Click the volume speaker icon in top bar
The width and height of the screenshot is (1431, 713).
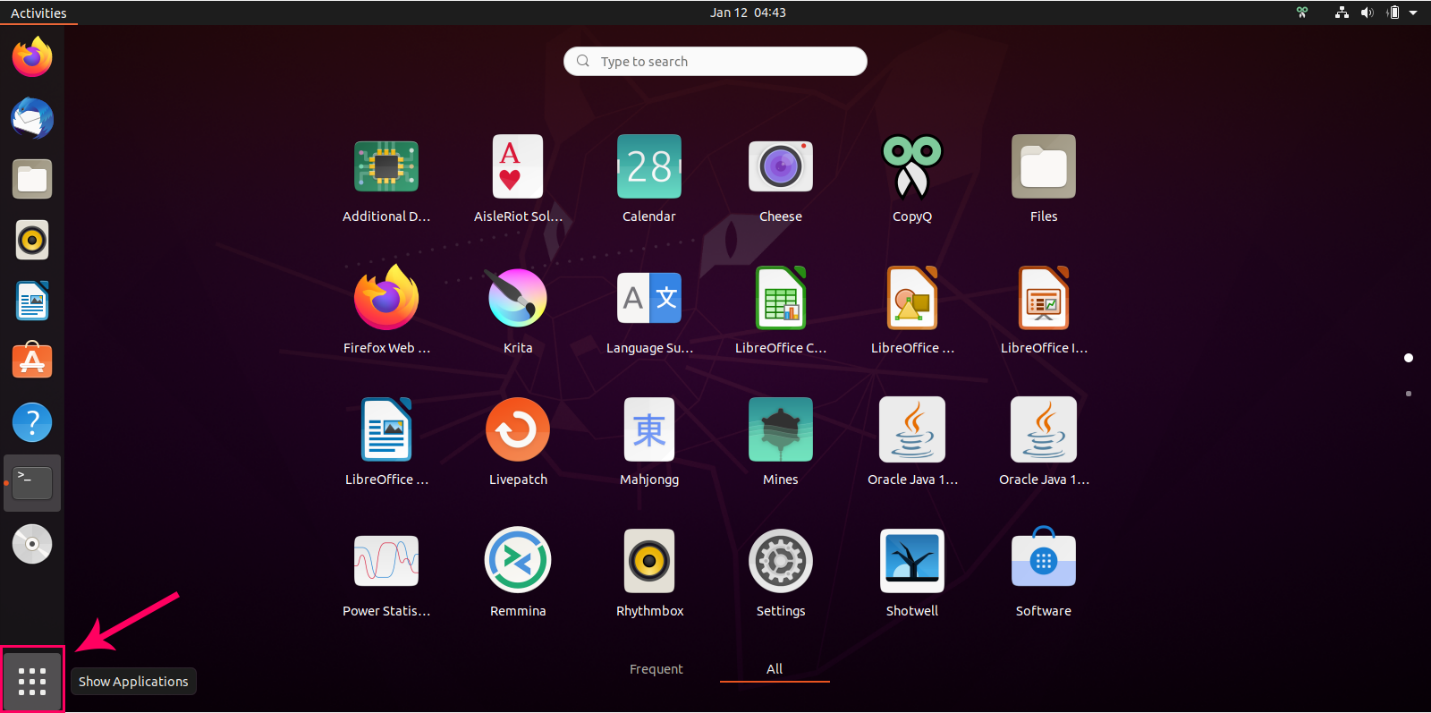(x=1367, y=13)
